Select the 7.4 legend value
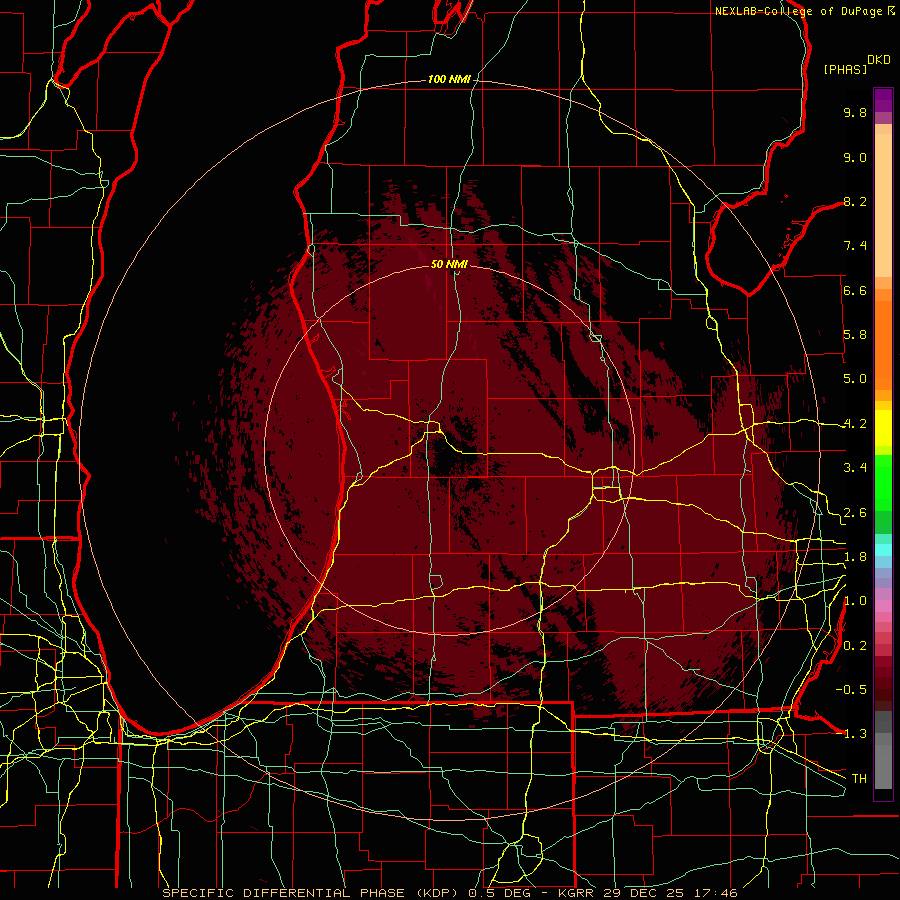Screen dimensions: 900x900 (x=855, y=246)
